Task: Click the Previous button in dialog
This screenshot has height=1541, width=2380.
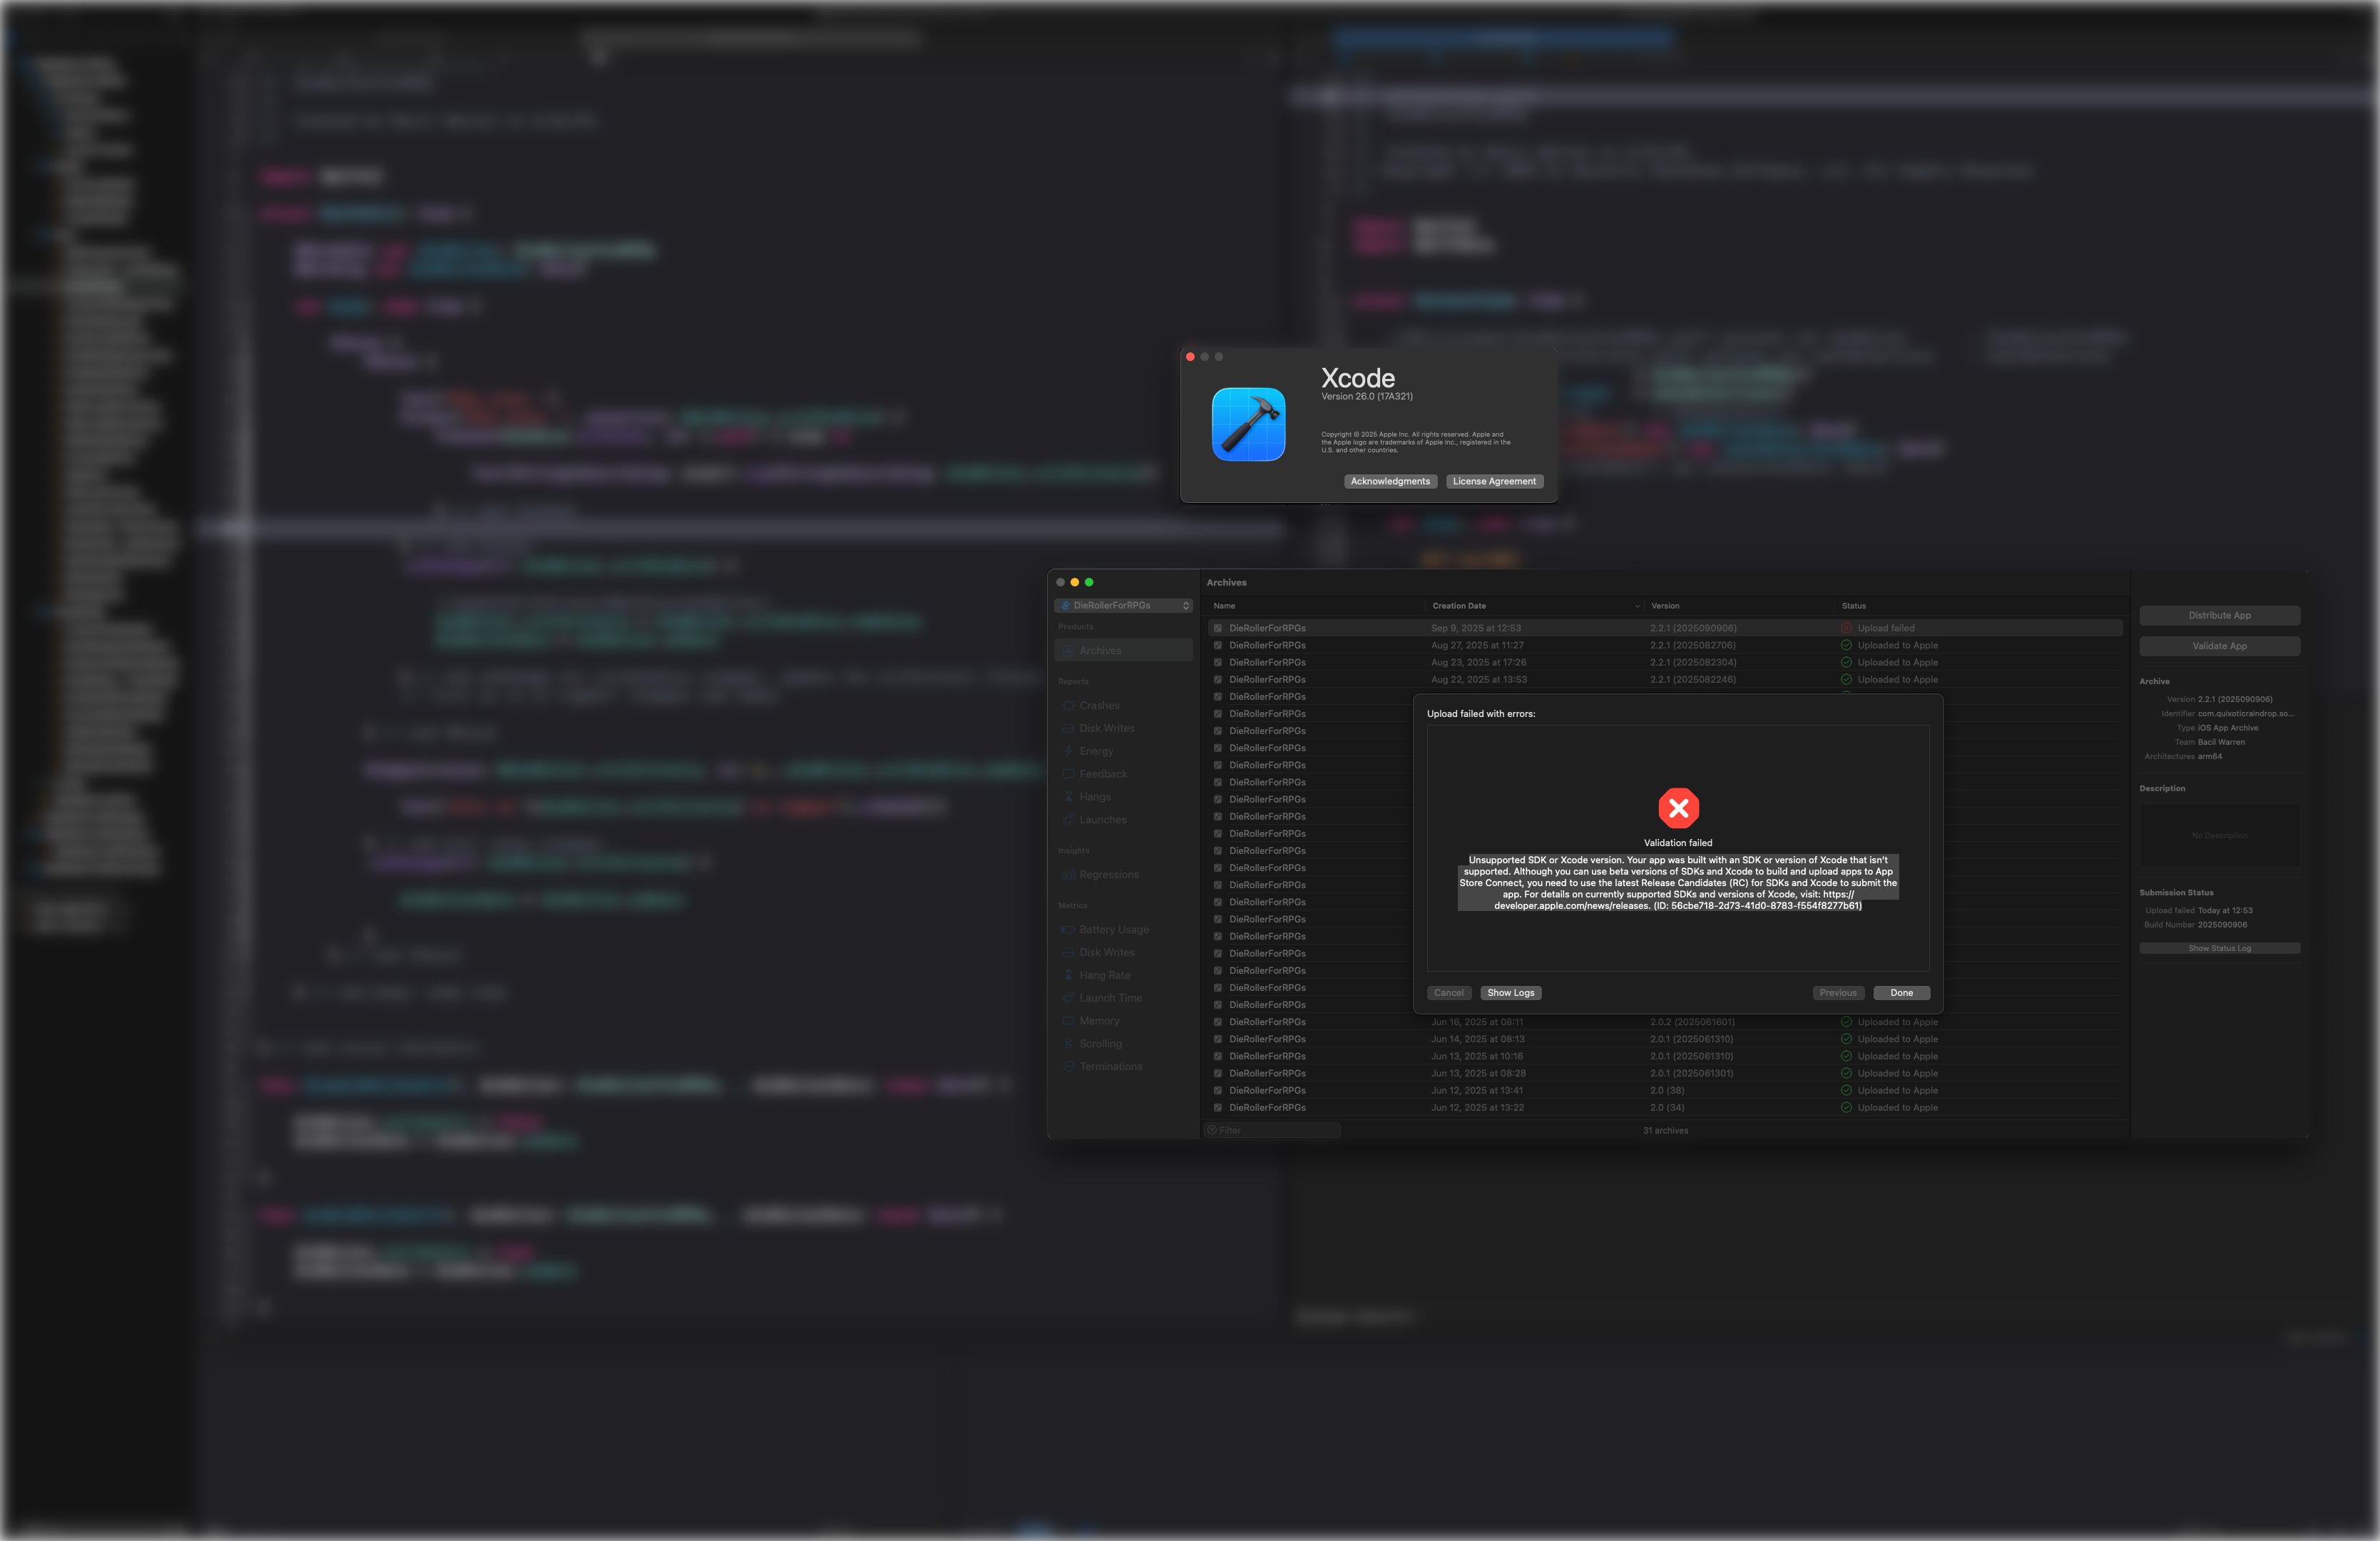Action: tap(1837, 993)
